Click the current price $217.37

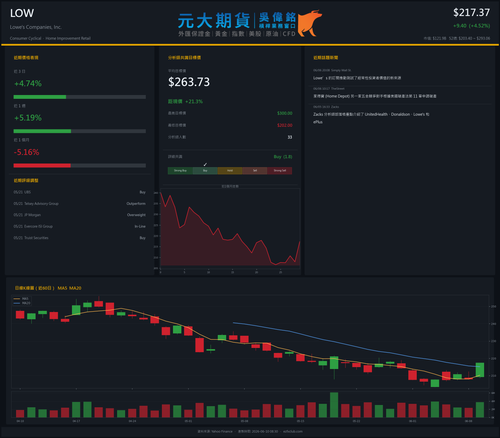coord(471,13)
